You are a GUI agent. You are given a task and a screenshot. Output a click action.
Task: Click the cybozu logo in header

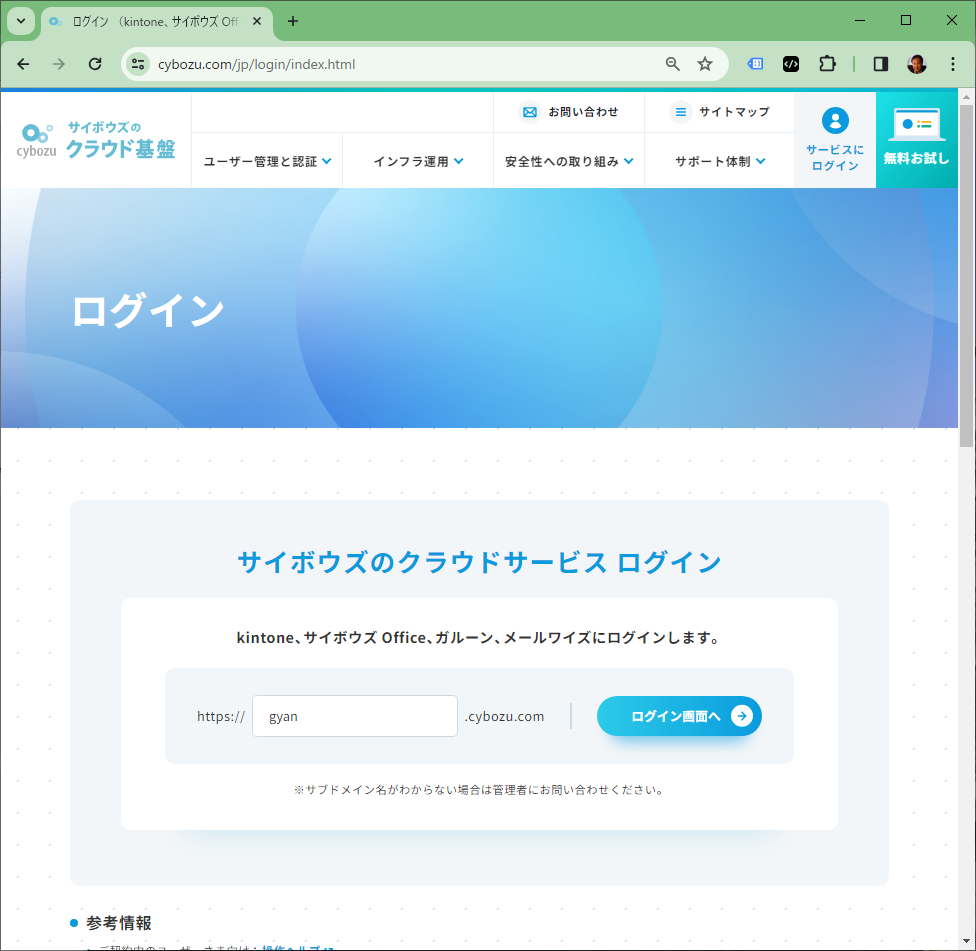(x=96, y=140)
